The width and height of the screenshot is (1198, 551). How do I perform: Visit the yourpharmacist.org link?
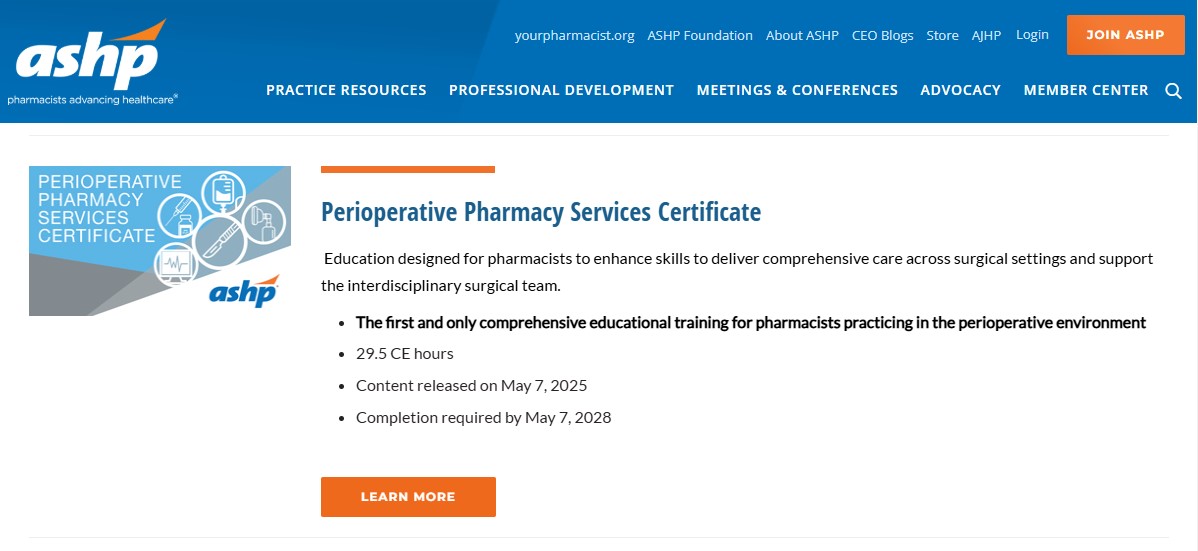575,35
